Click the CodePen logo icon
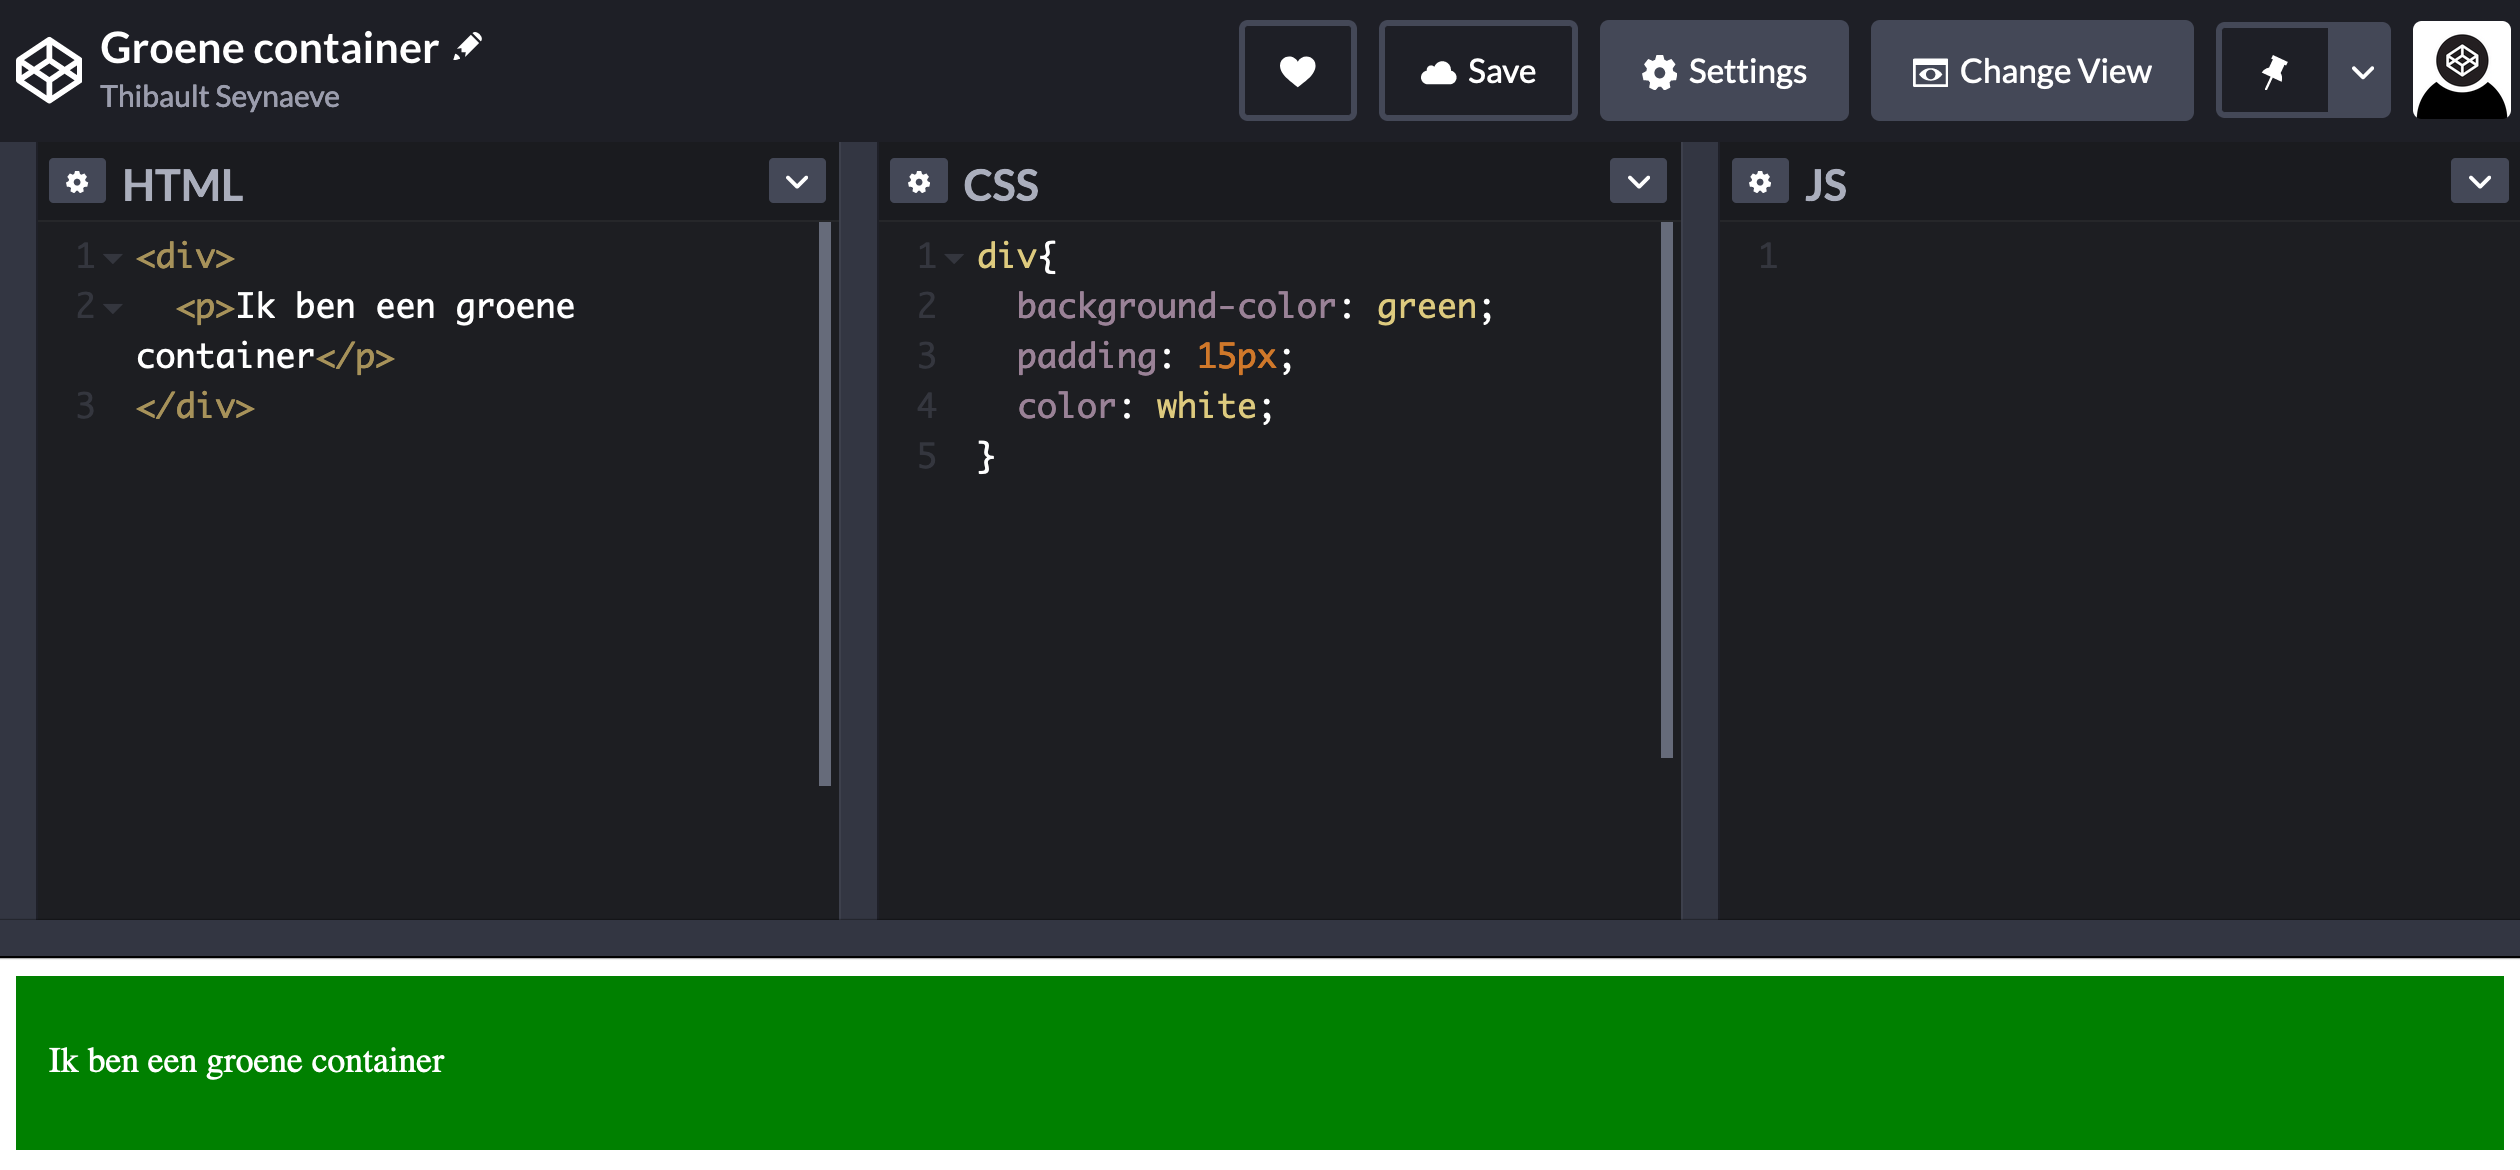The height and width of the screenshot is (1170, 2520). click(48, 70)
